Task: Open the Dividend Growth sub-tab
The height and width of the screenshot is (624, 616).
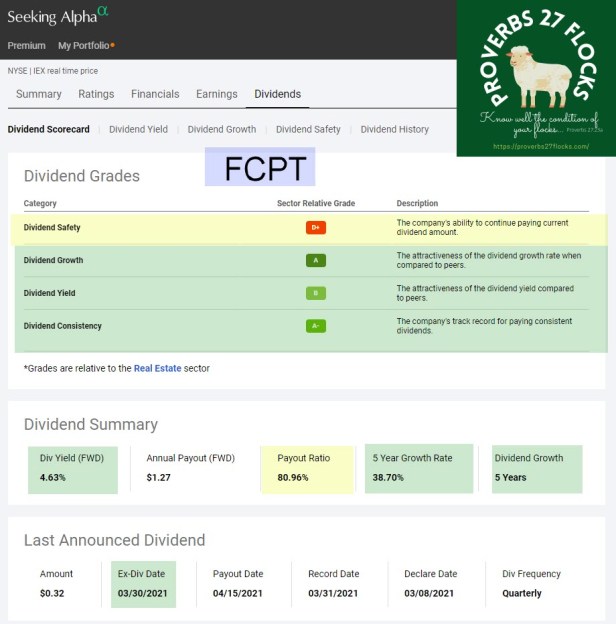Action: (221, 129)
